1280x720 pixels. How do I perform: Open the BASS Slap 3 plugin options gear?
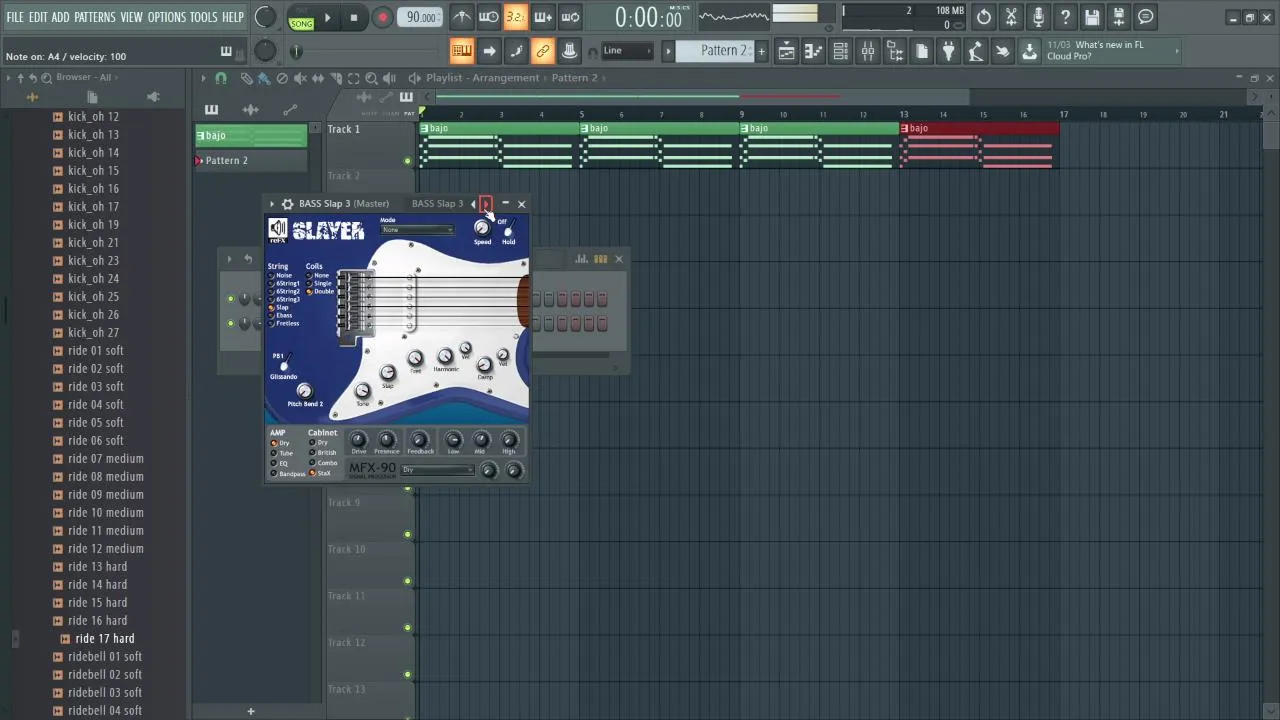(287, 204)
